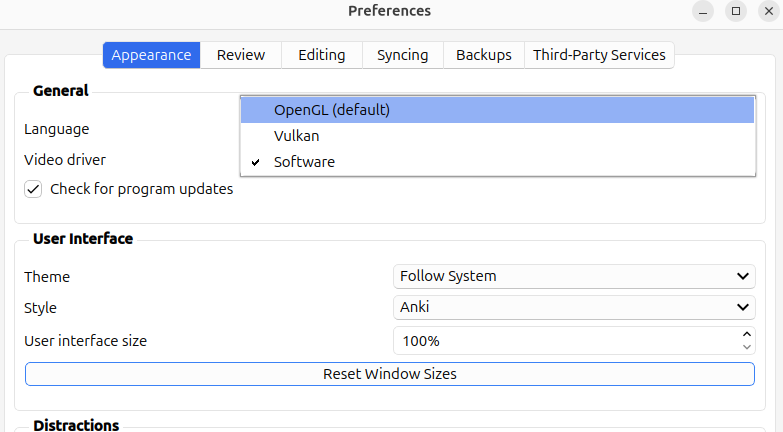Open the Backups tab
The height and width of the screenshot is (432, 783).
[x=484, y=55]
